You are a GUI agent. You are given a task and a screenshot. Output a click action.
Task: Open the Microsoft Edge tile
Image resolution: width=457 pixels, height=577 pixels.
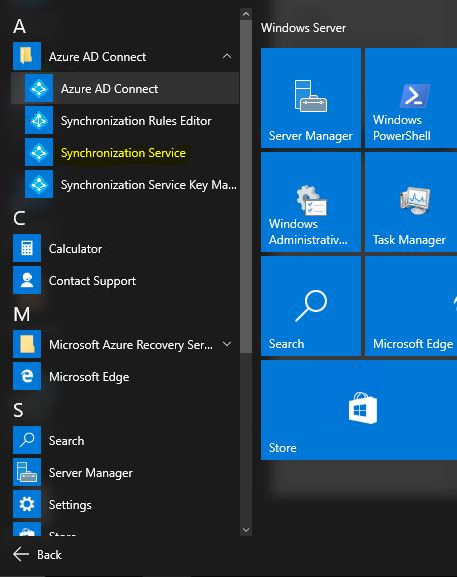pyautogui.click(x=411, y=306)
